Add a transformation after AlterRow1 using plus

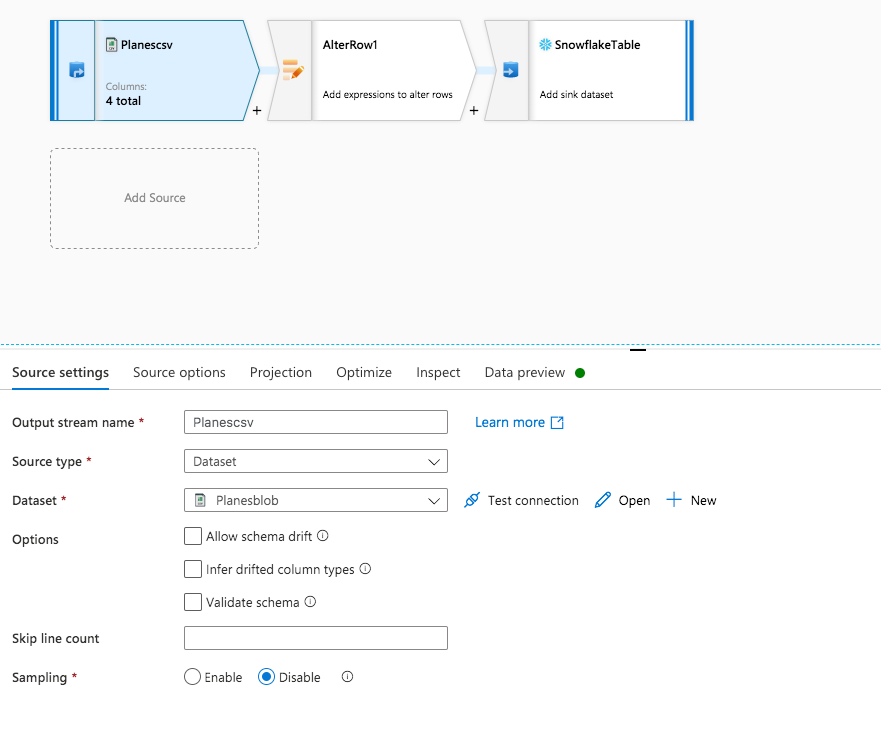474,111
